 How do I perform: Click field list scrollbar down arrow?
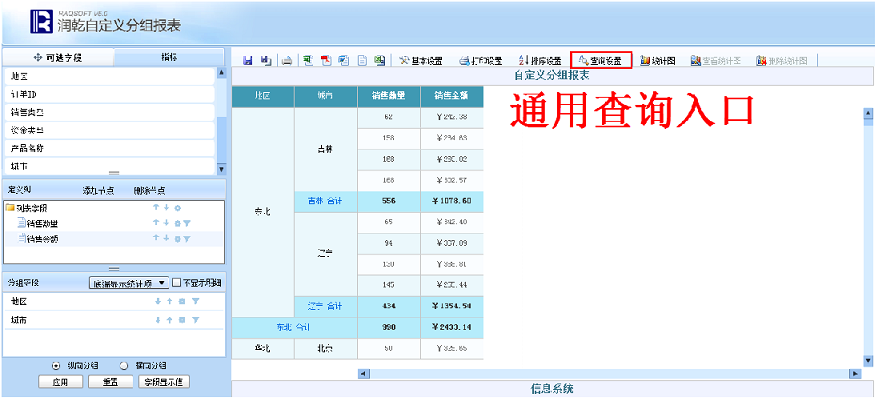point(221,169)
